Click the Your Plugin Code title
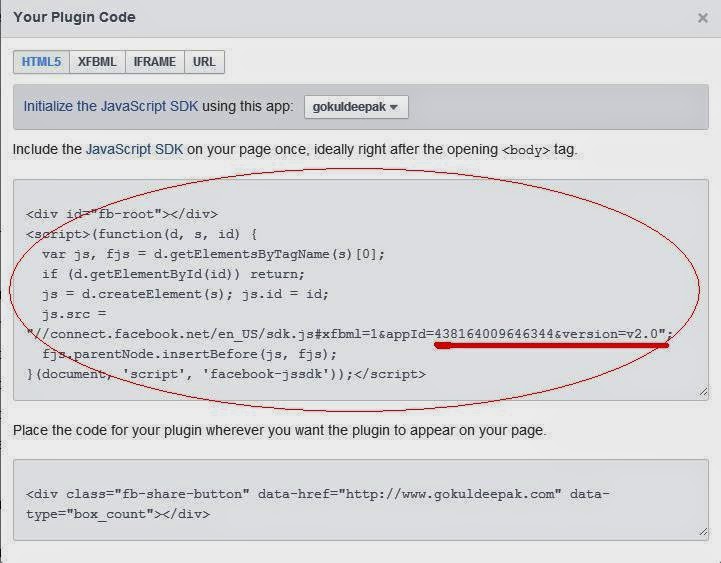 point(74,17)
